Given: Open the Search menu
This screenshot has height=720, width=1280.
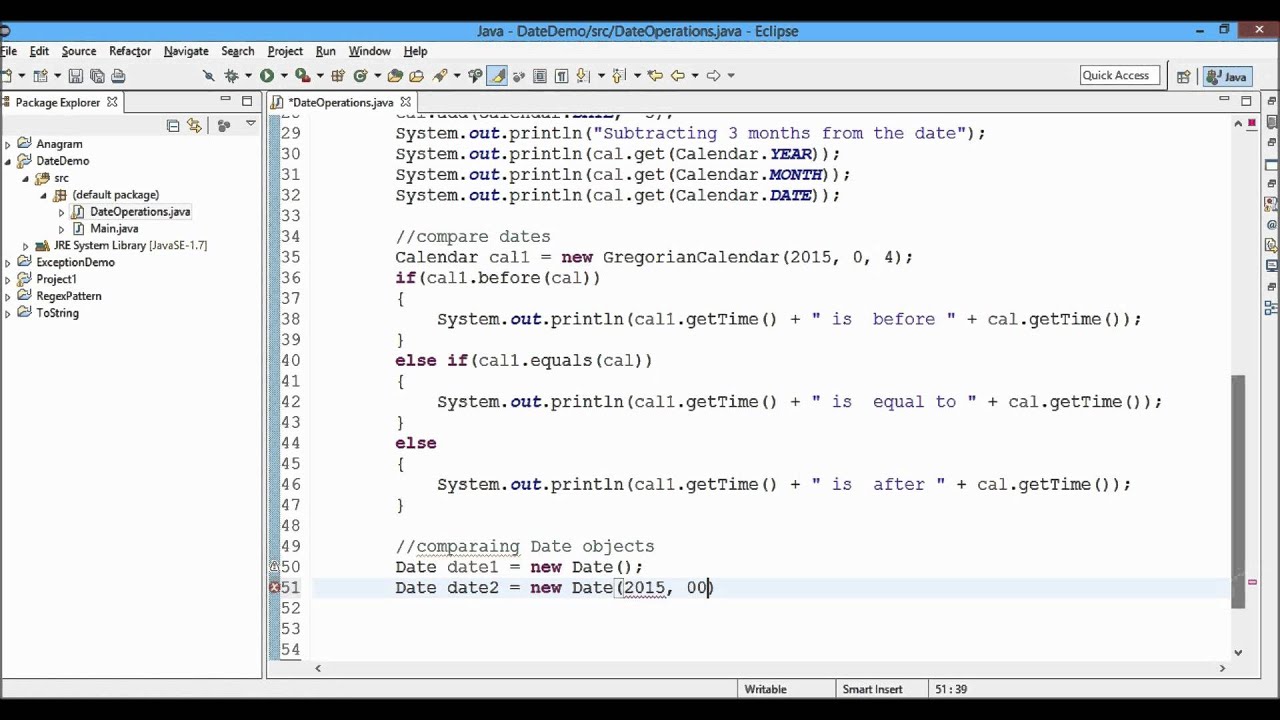Looking at the screenshot, I should click(x=237, y=51).
